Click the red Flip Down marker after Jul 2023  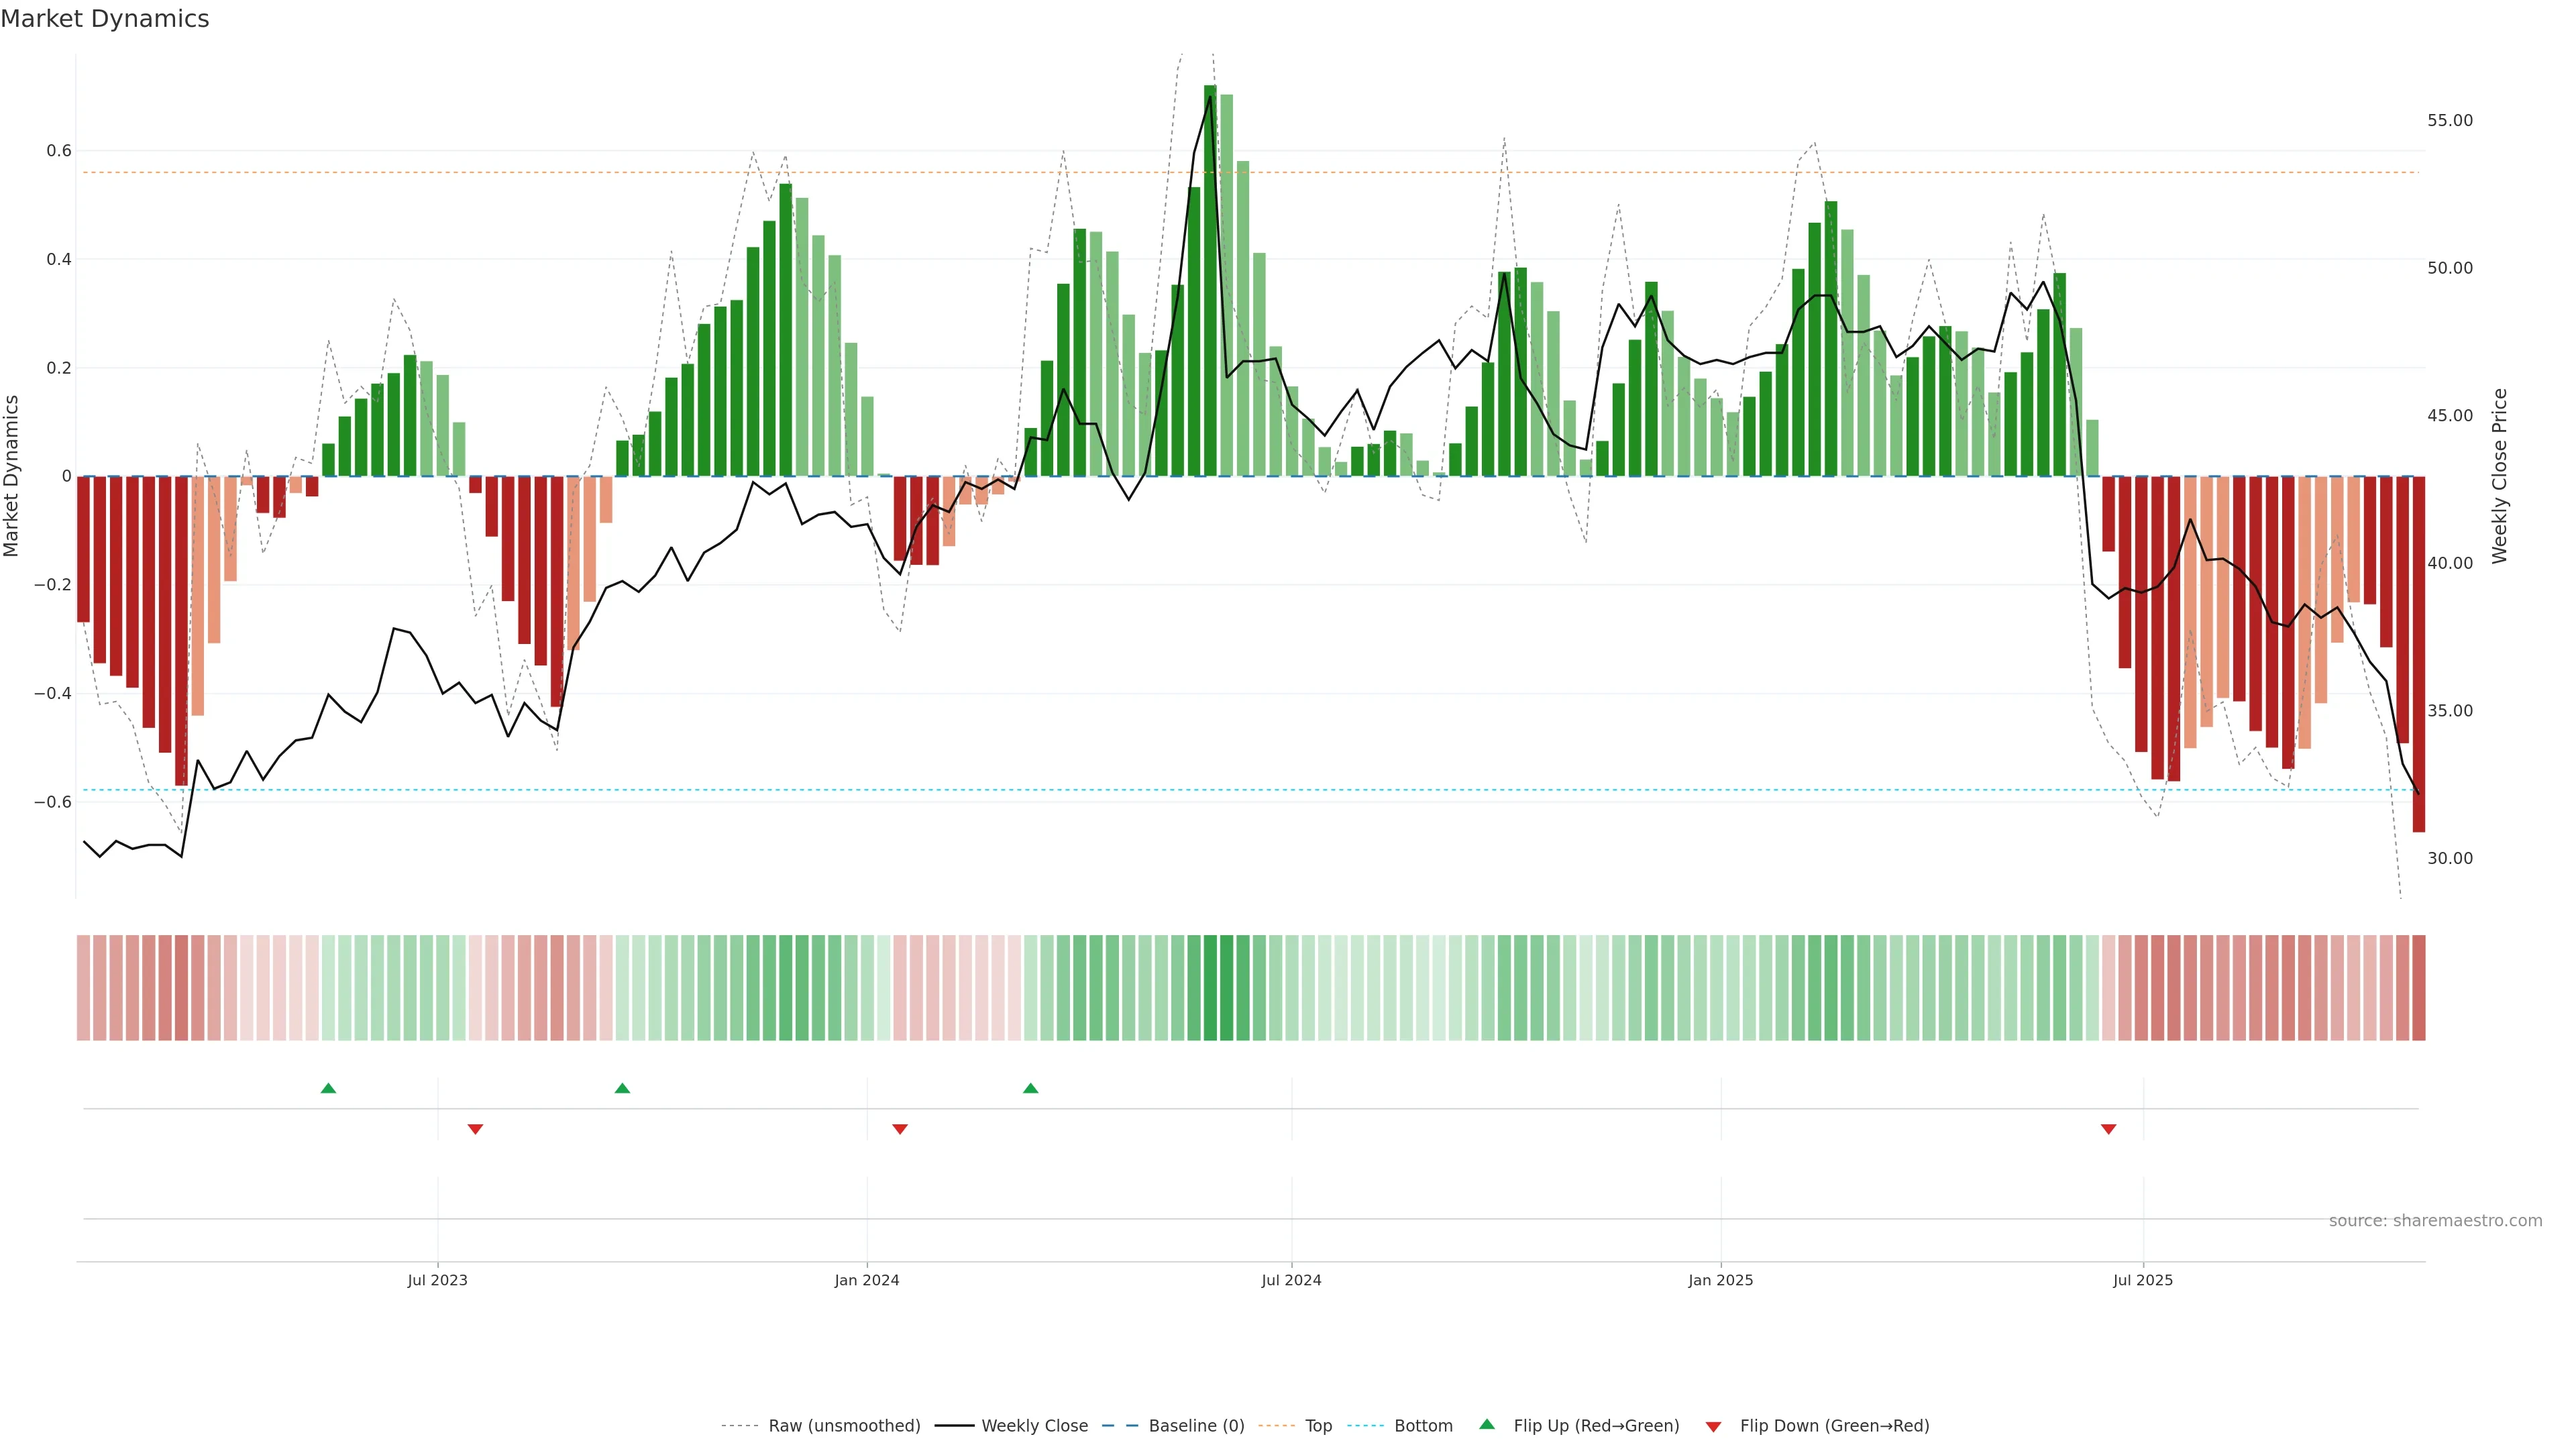(475, 1129)
